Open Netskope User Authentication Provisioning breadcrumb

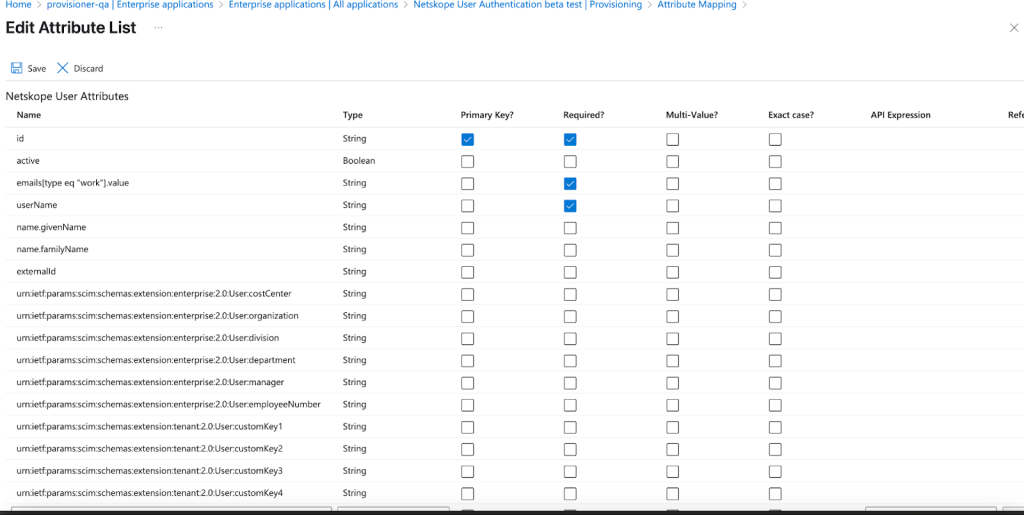point(528,5)
